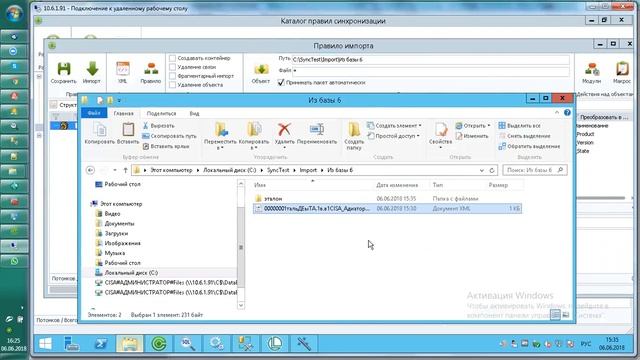Viewport: 640px width, 360px height.
Task: Click Локальный диск (C:) in the breadcrumb
Action: click(229, 170)
